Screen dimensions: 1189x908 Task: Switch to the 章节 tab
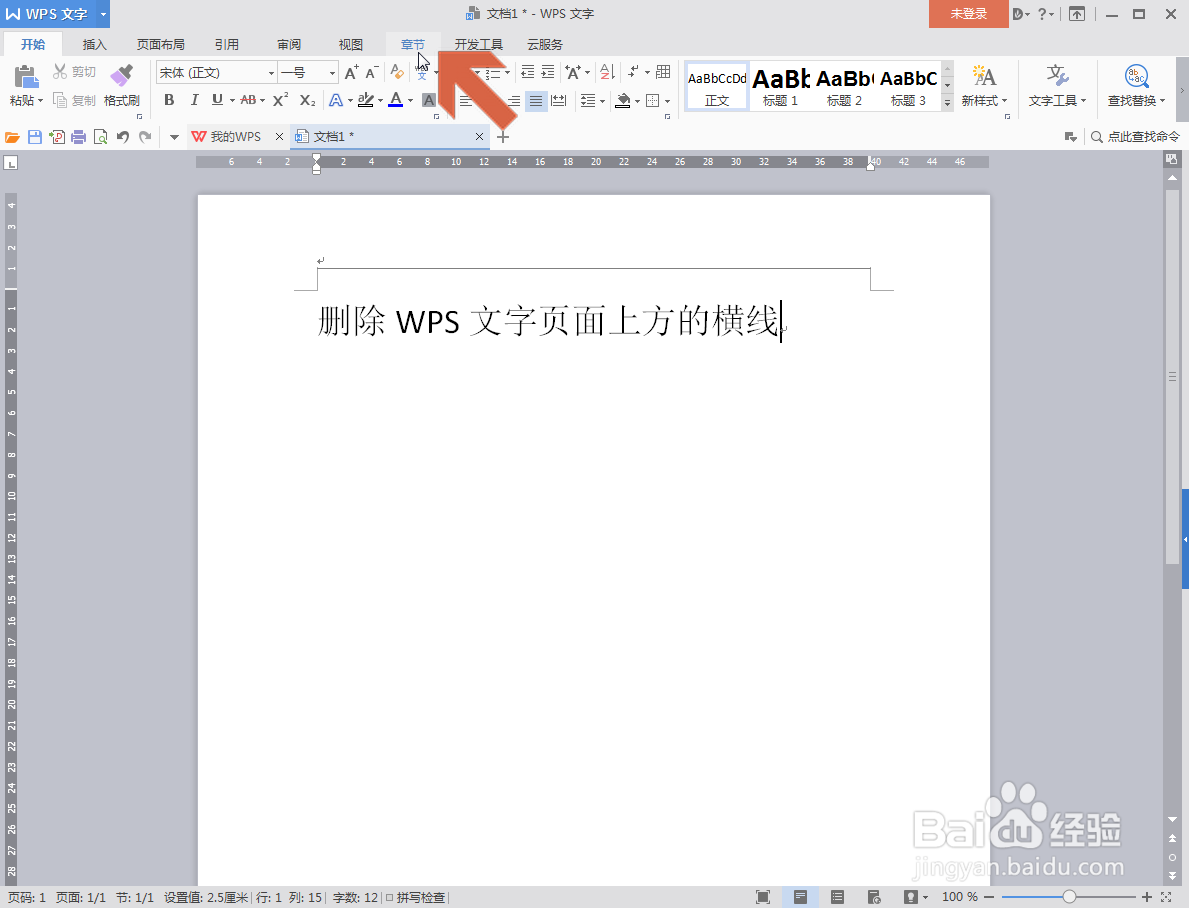pyautogui.click(x=413, y=45)
